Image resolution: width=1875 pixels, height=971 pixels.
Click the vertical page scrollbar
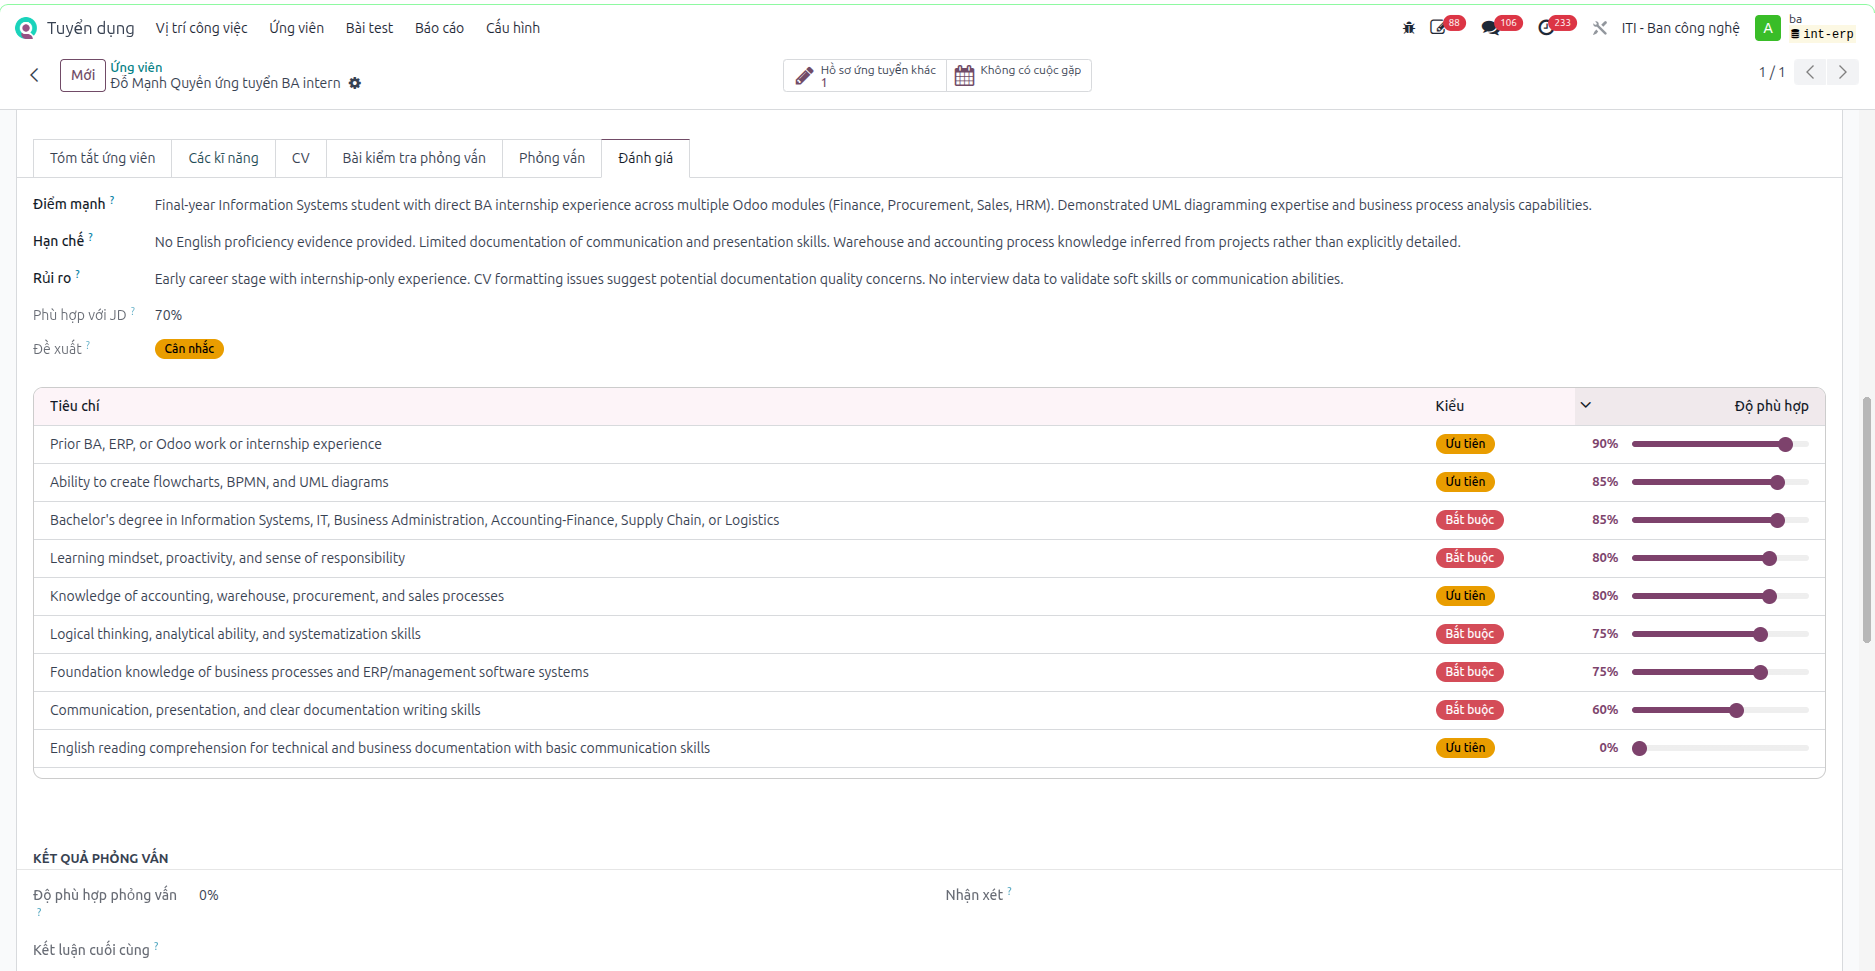click(x=1866, y=520)
